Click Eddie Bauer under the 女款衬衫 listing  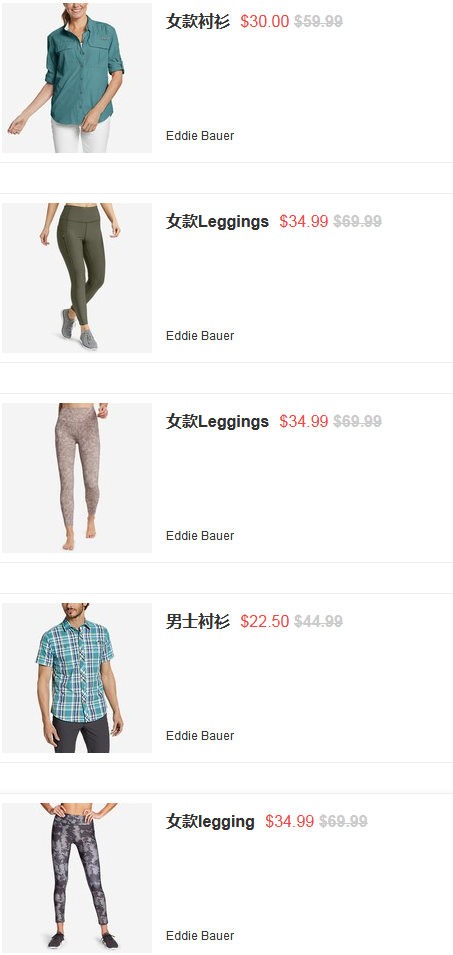tap(200, 136)
